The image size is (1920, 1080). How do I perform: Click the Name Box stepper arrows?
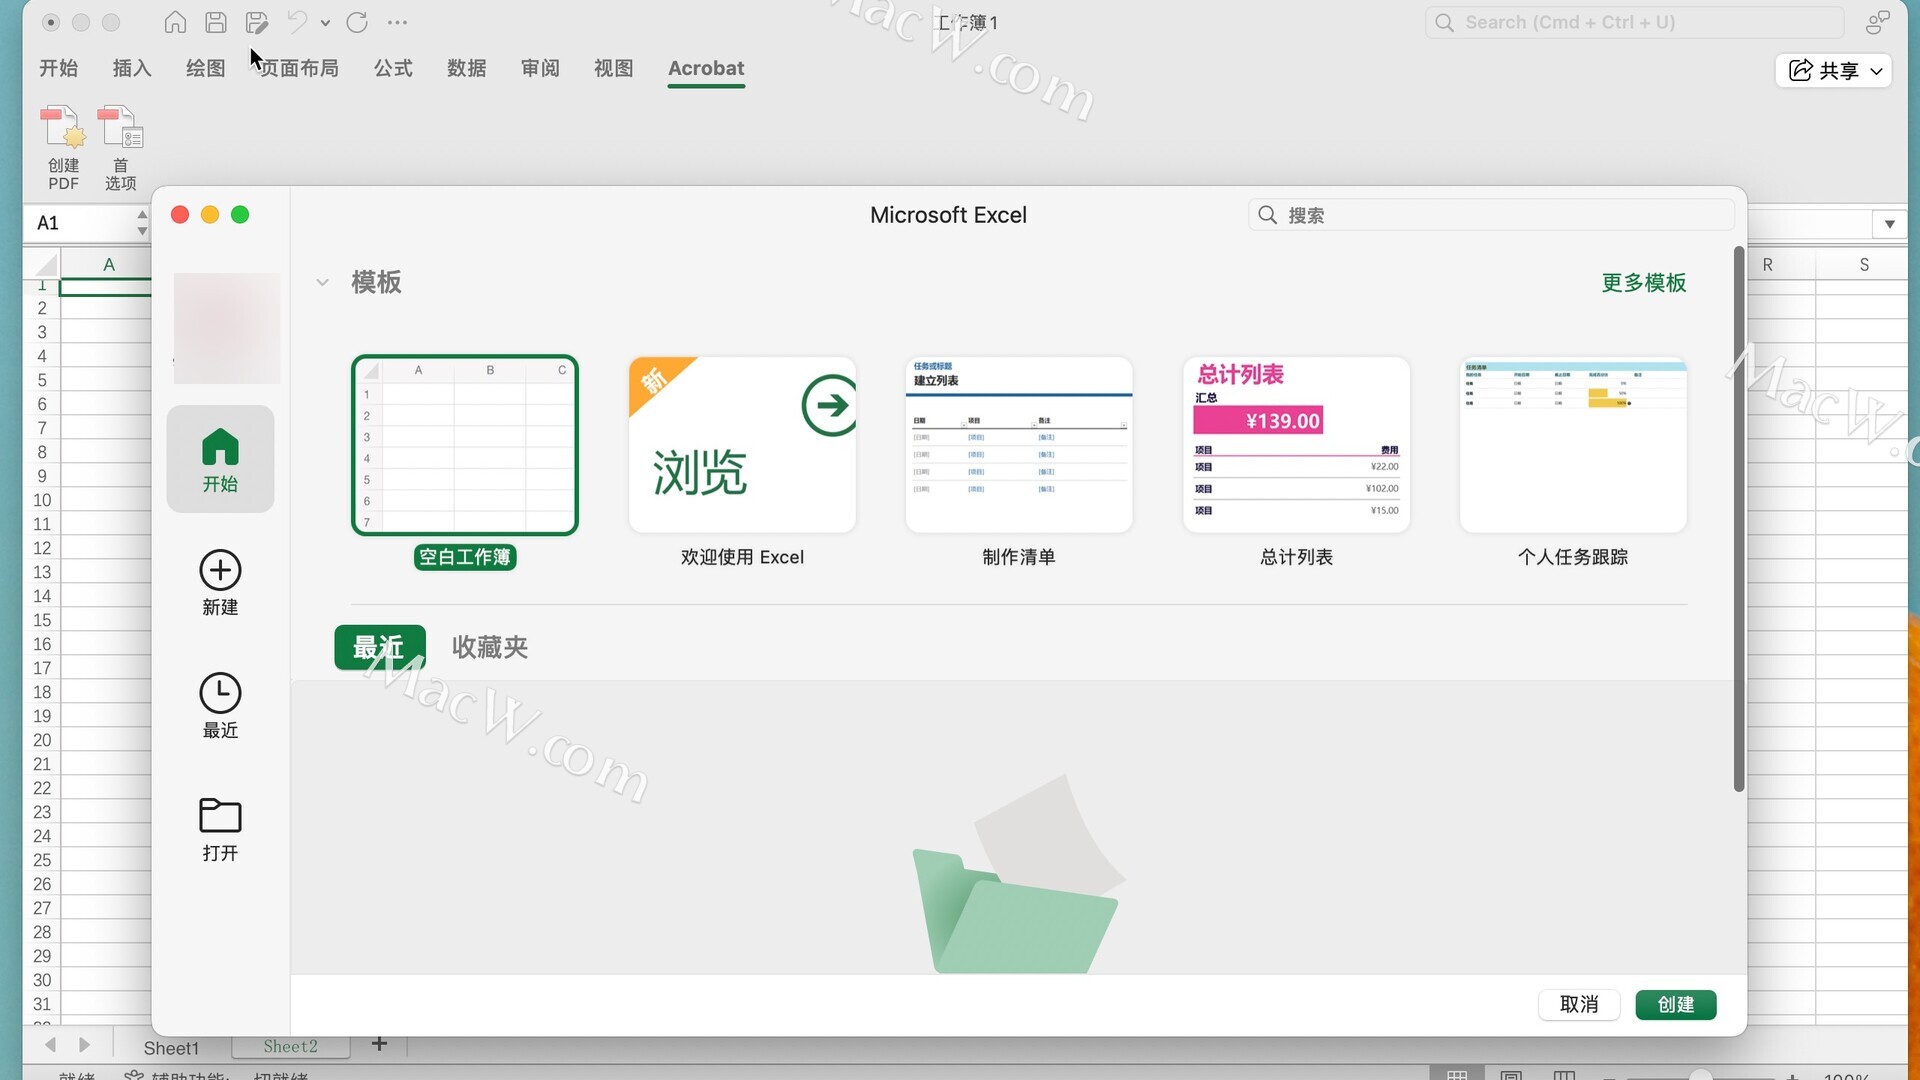(x=142, y=223)
